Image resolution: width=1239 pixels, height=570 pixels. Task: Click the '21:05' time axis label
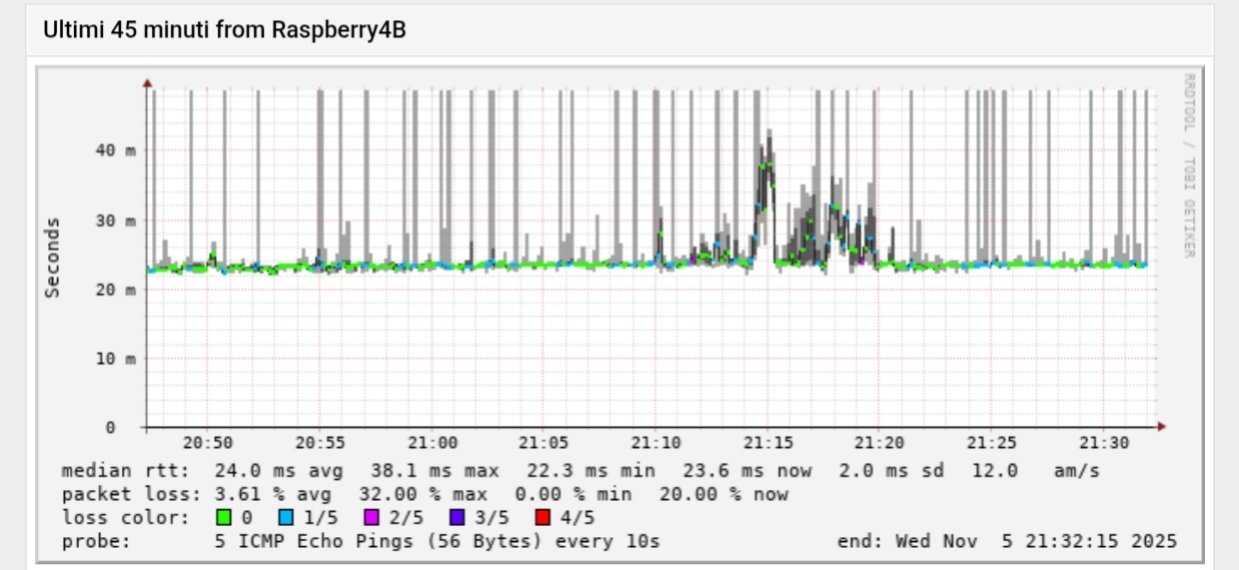click(544, 442)
